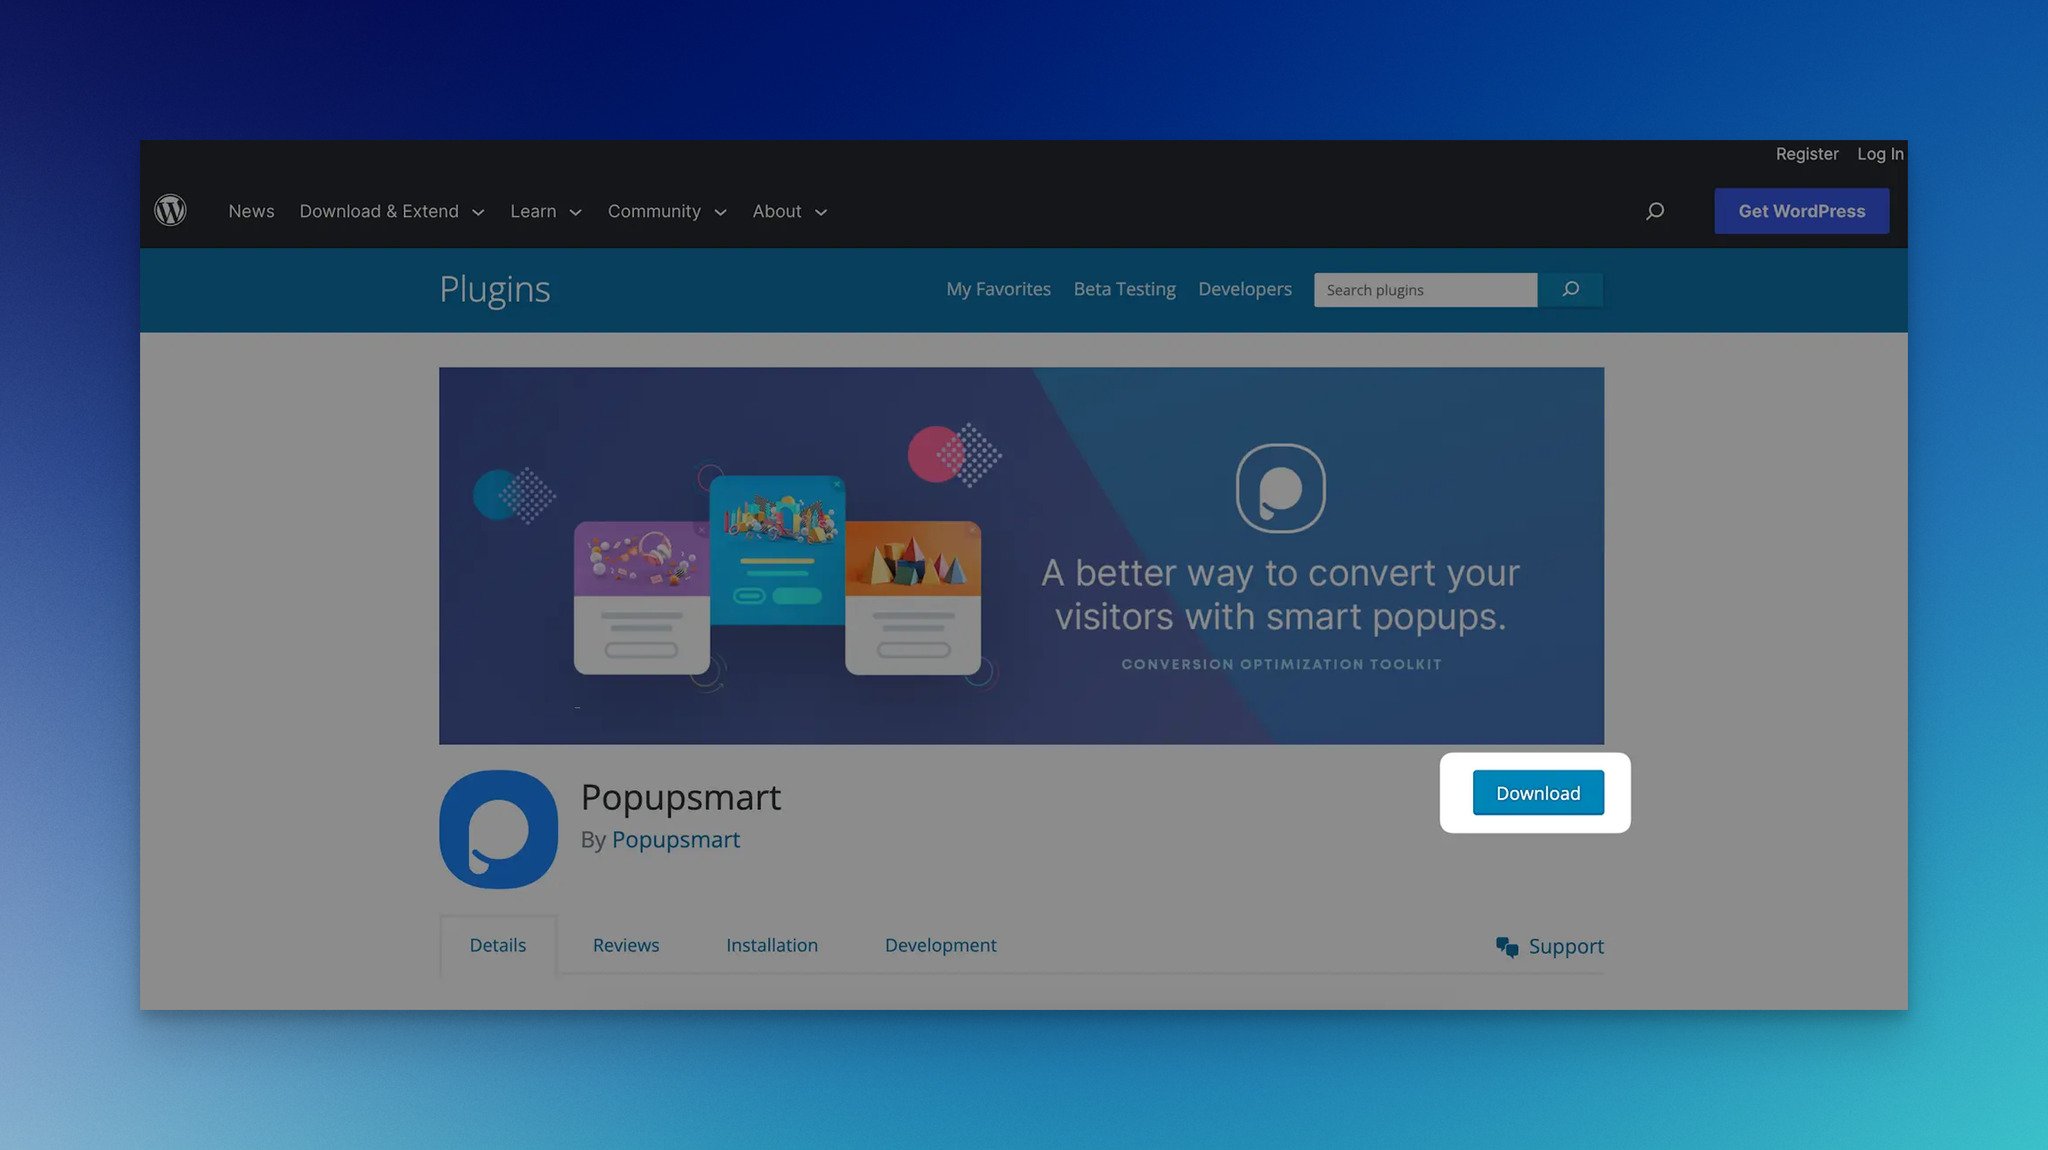Navigate to the Development tab

pos(941,943)
